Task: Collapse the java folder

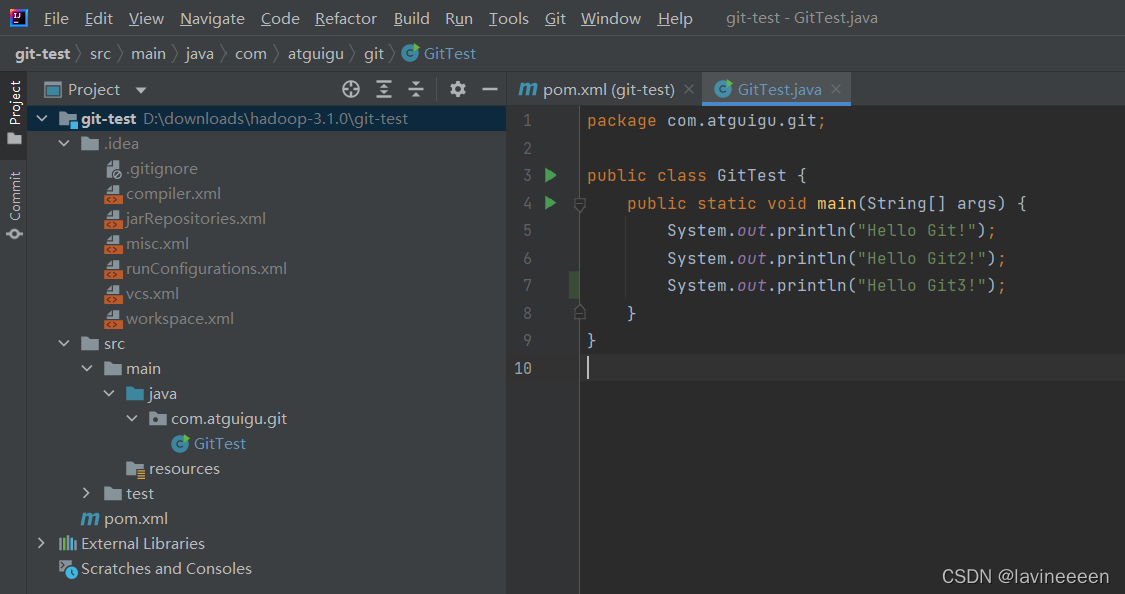Action: [x=109, y=393]
